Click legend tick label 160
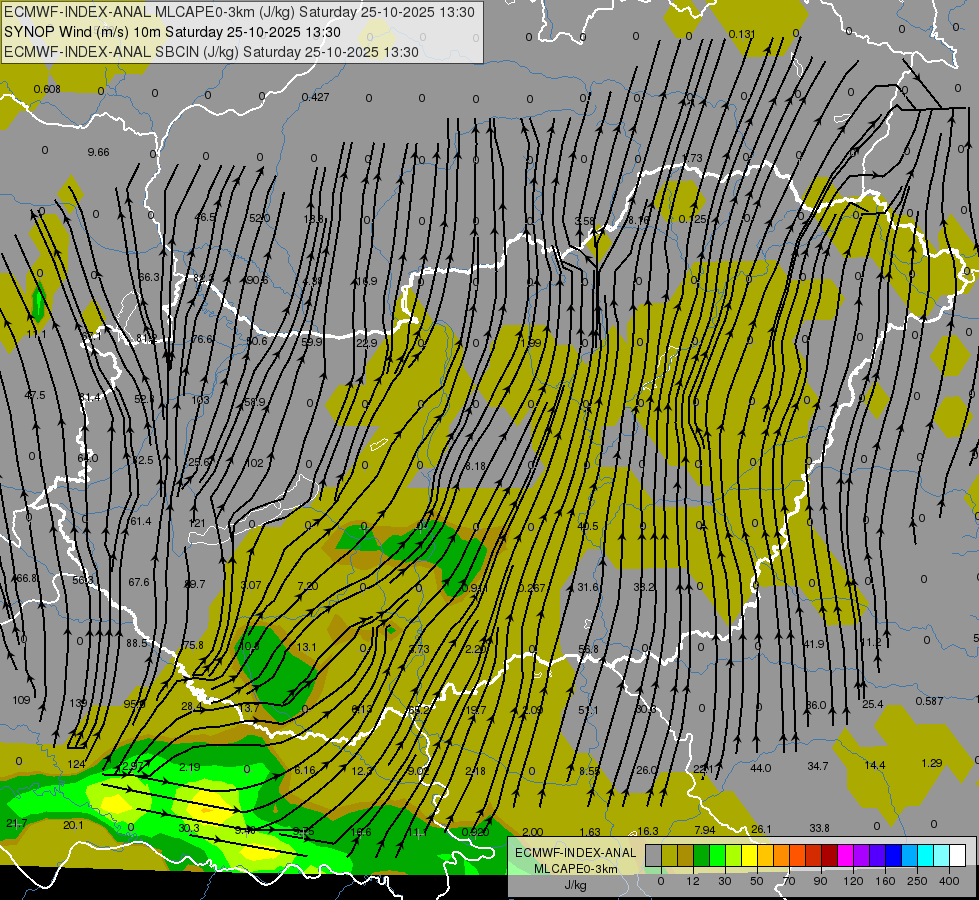This screenshot has width=979, height=900. [x=885, y=881]
